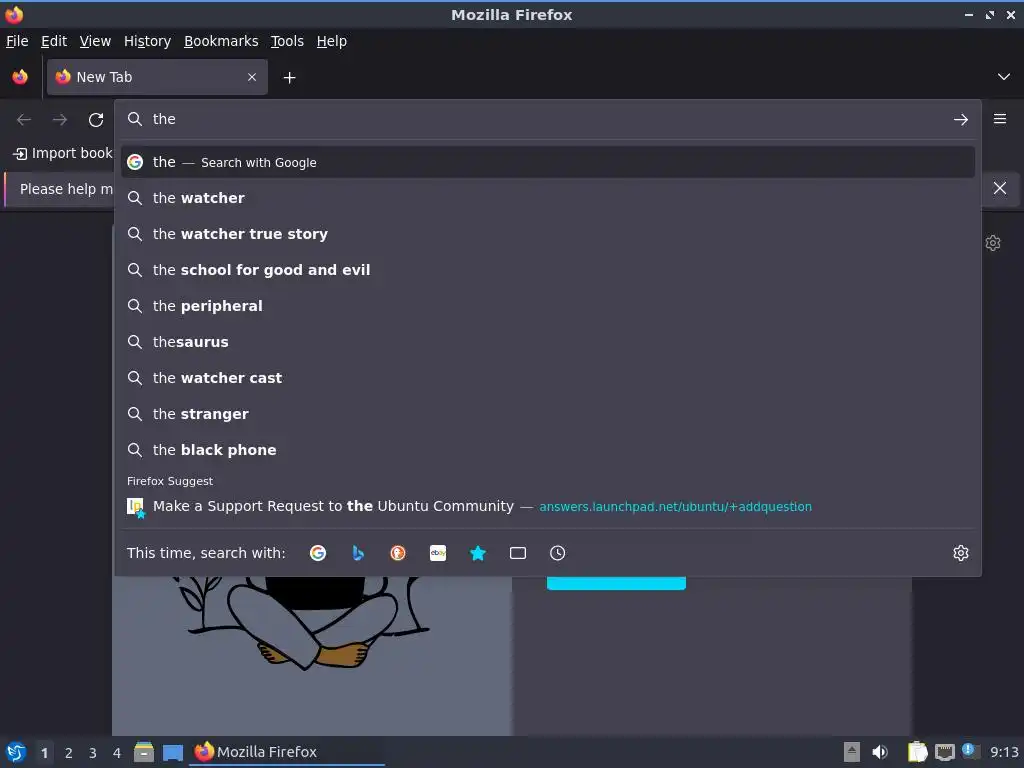Choose suggestion 'the watcher true story'
The image size is (1024, 768).
(548, 234)
